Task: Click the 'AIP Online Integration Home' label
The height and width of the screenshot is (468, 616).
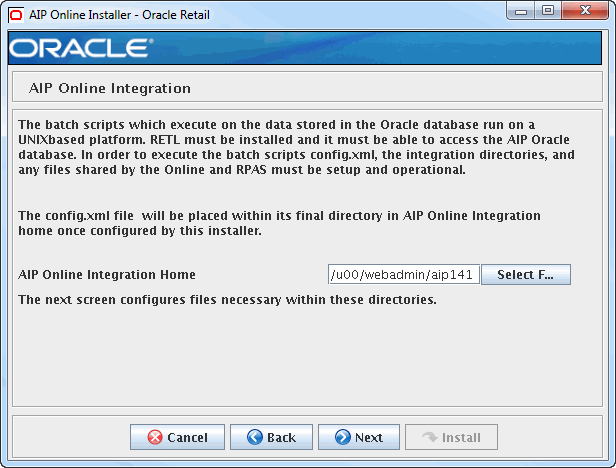Action: [x=107, y=274]
